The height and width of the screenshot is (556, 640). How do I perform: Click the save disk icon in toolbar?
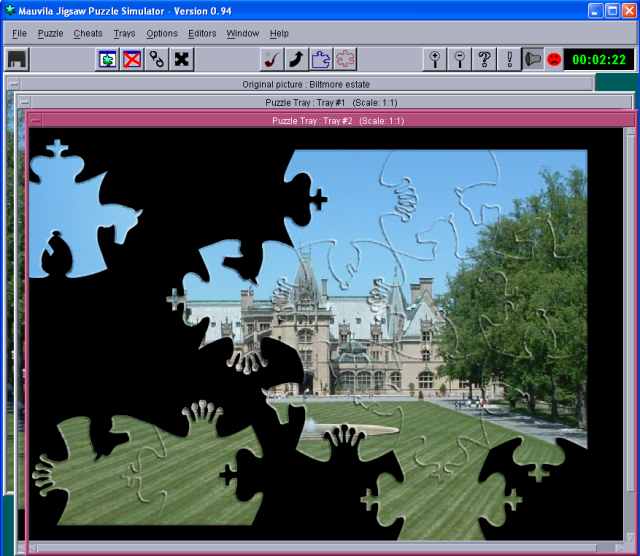[17, 59]
